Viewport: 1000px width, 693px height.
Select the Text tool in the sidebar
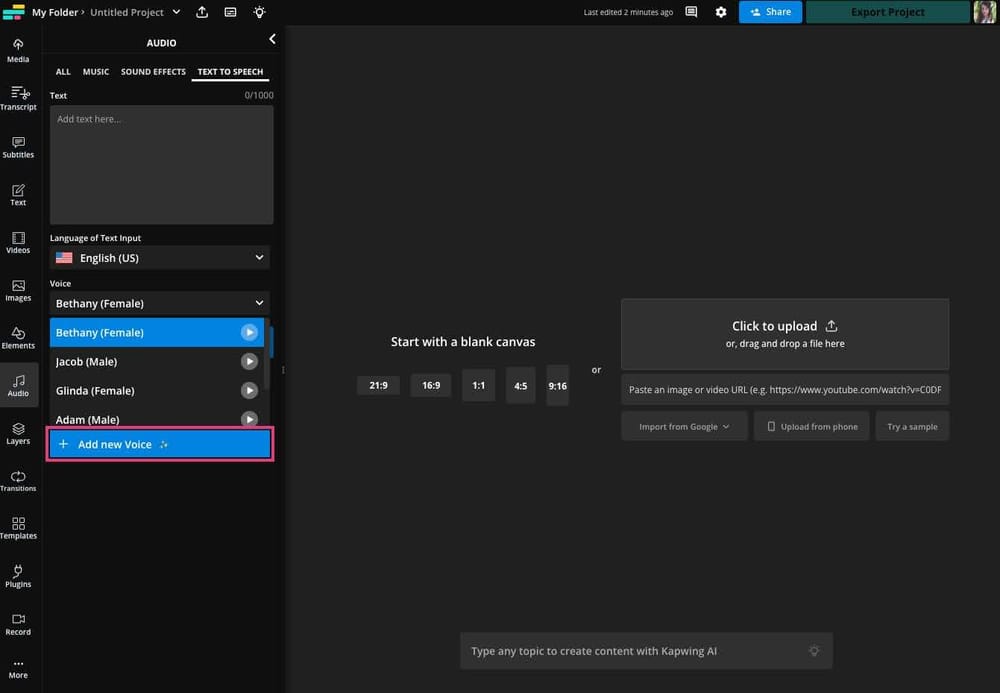(18, 194)
